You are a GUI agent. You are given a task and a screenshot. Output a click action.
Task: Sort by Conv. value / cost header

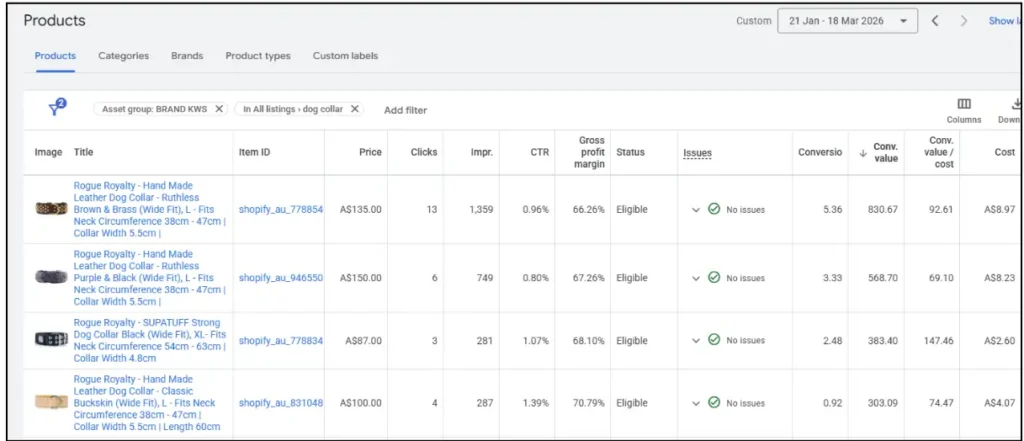click(941, 152)
